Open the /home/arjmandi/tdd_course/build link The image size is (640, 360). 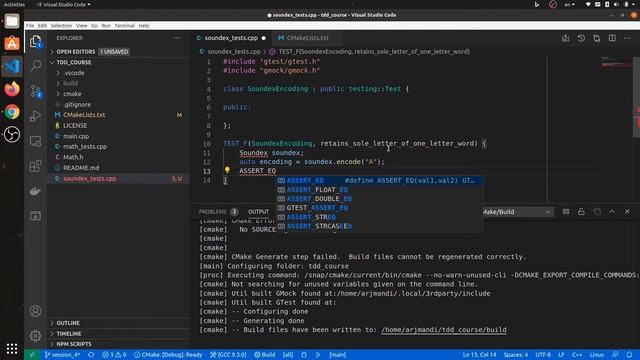click(444, 330)
